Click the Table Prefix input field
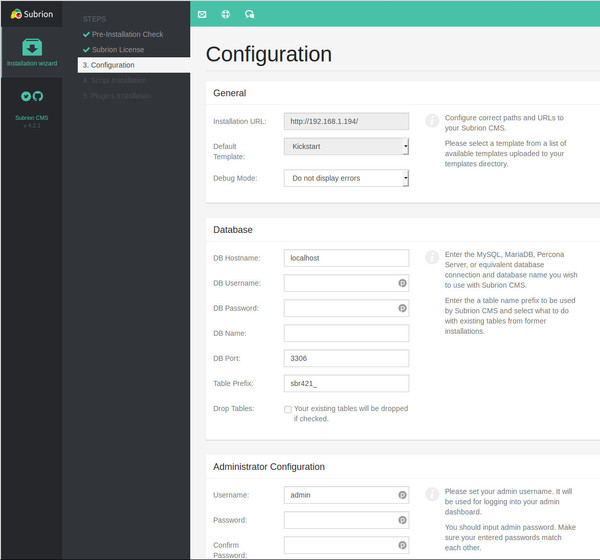Viewport: 600px width, 560px height. coord(346,383)
